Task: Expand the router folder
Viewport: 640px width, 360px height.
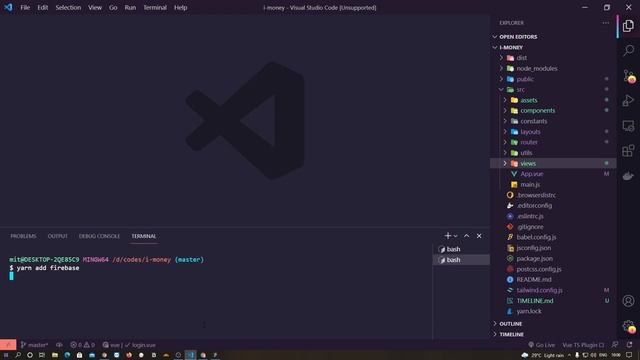Action: click(x=553, y=142)
